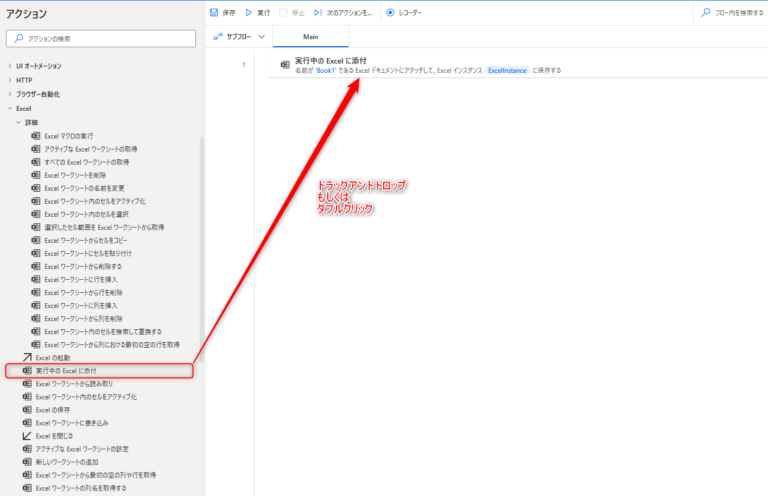Click the 次のアクションを実行 step icon
768x496 pixels.
318,12
